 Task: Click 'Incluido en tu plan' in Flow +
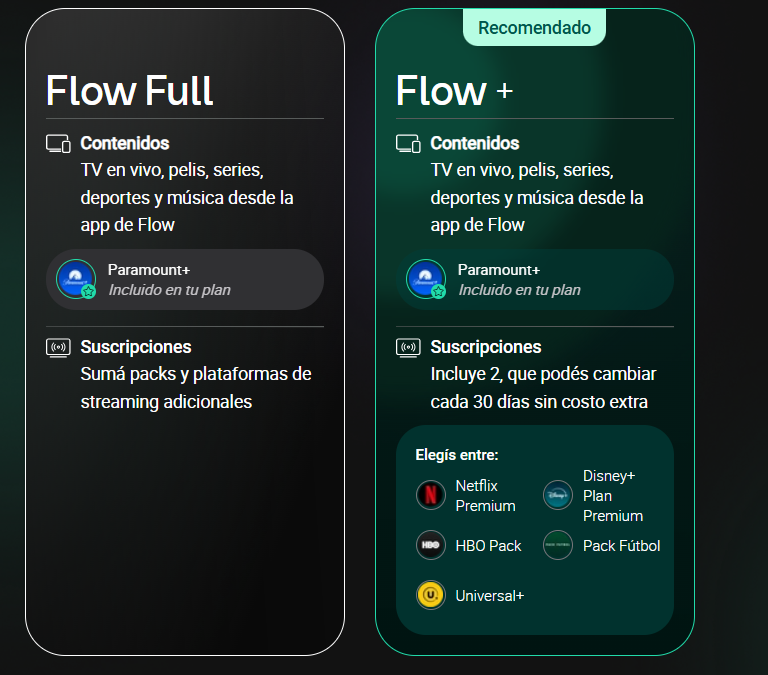point(520,290)
